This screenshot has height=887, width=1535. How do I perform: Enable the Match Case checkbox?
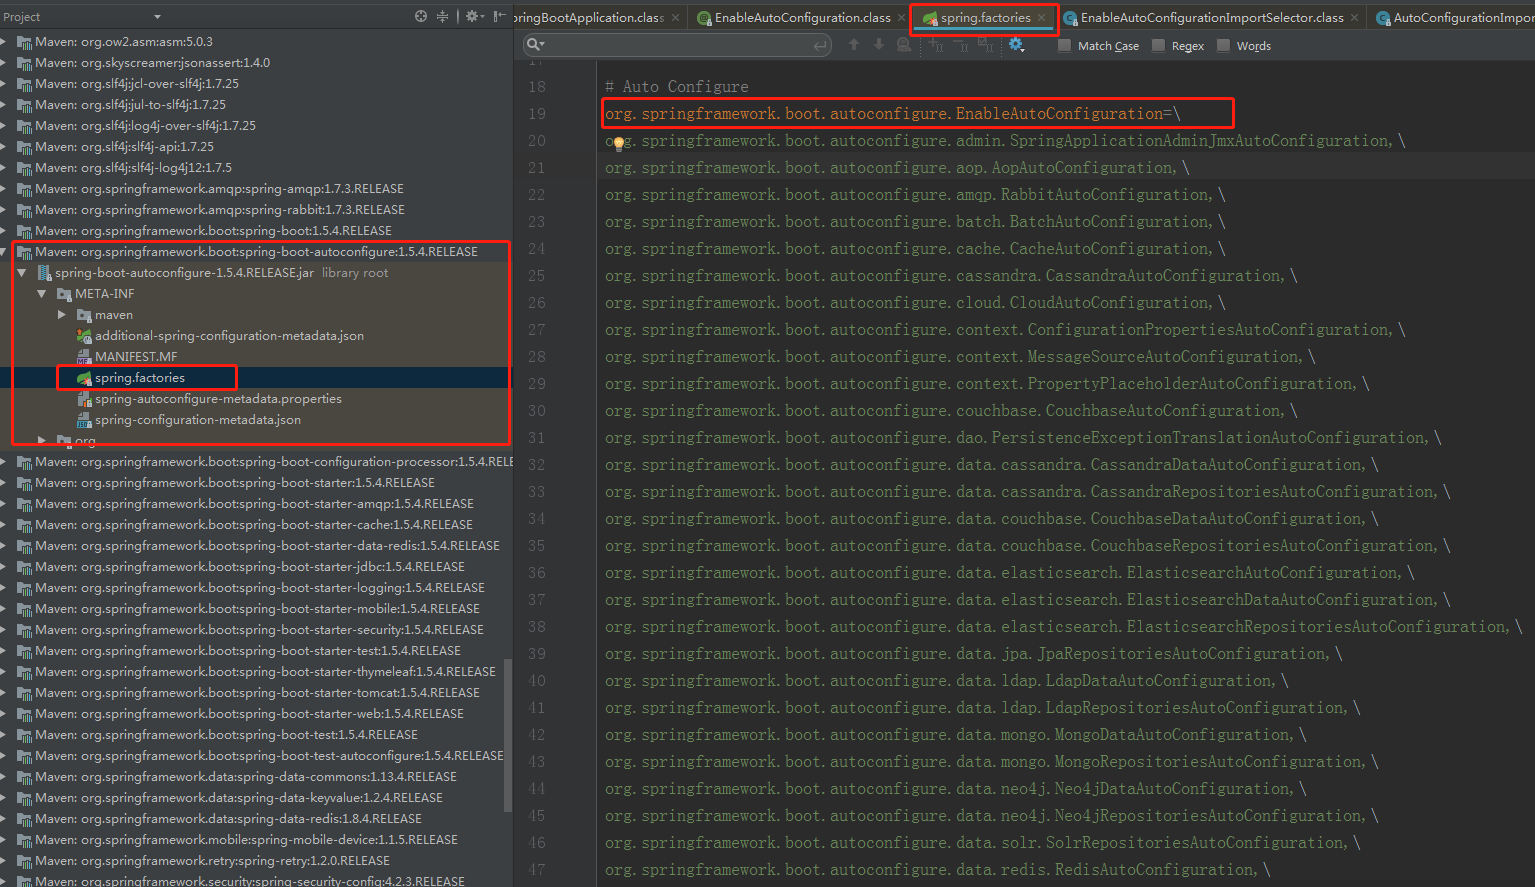[1065, 46]
